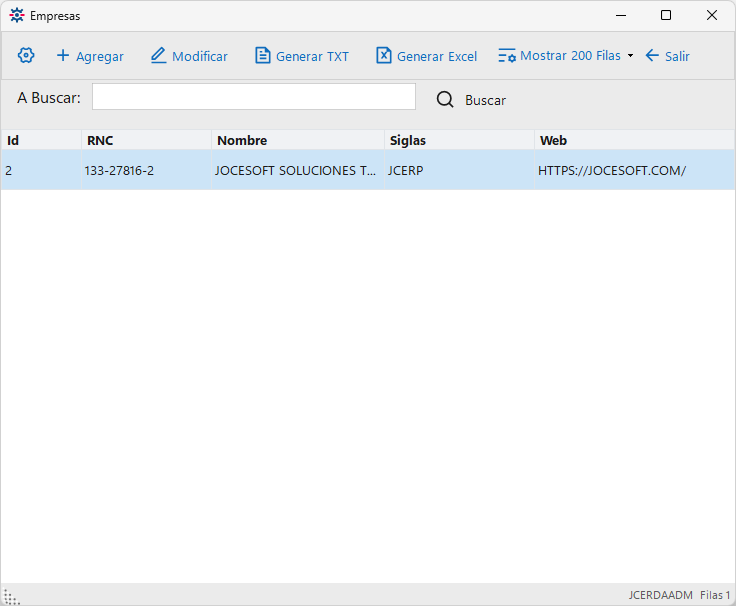The image size is (736, 606).
Task: Close the Empresas window
Action: point(712,15)
